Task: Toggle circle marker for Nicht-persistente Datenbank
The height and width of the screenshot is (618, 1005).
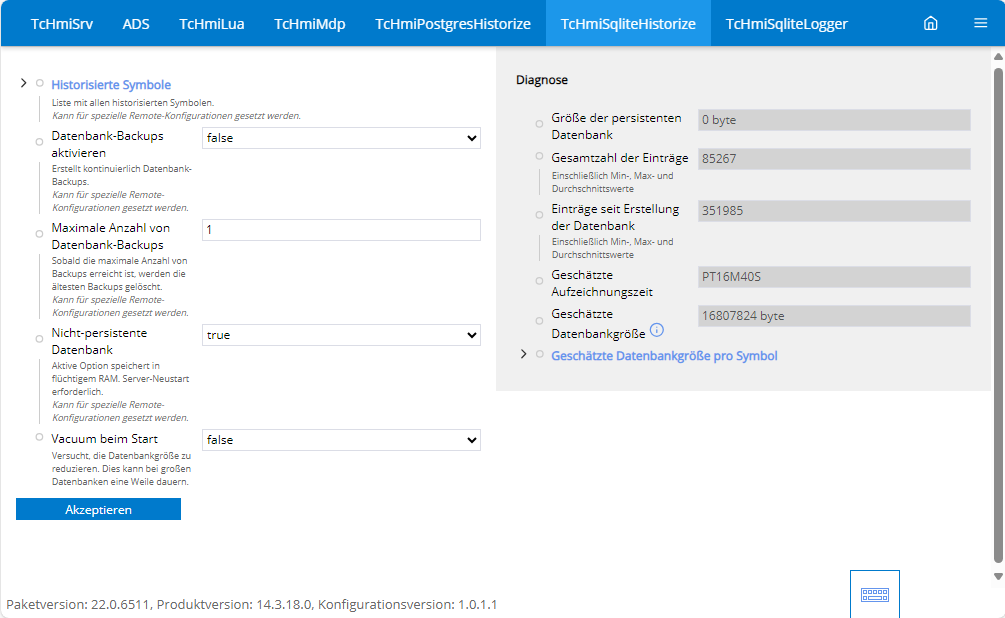Action: point(40,338)
